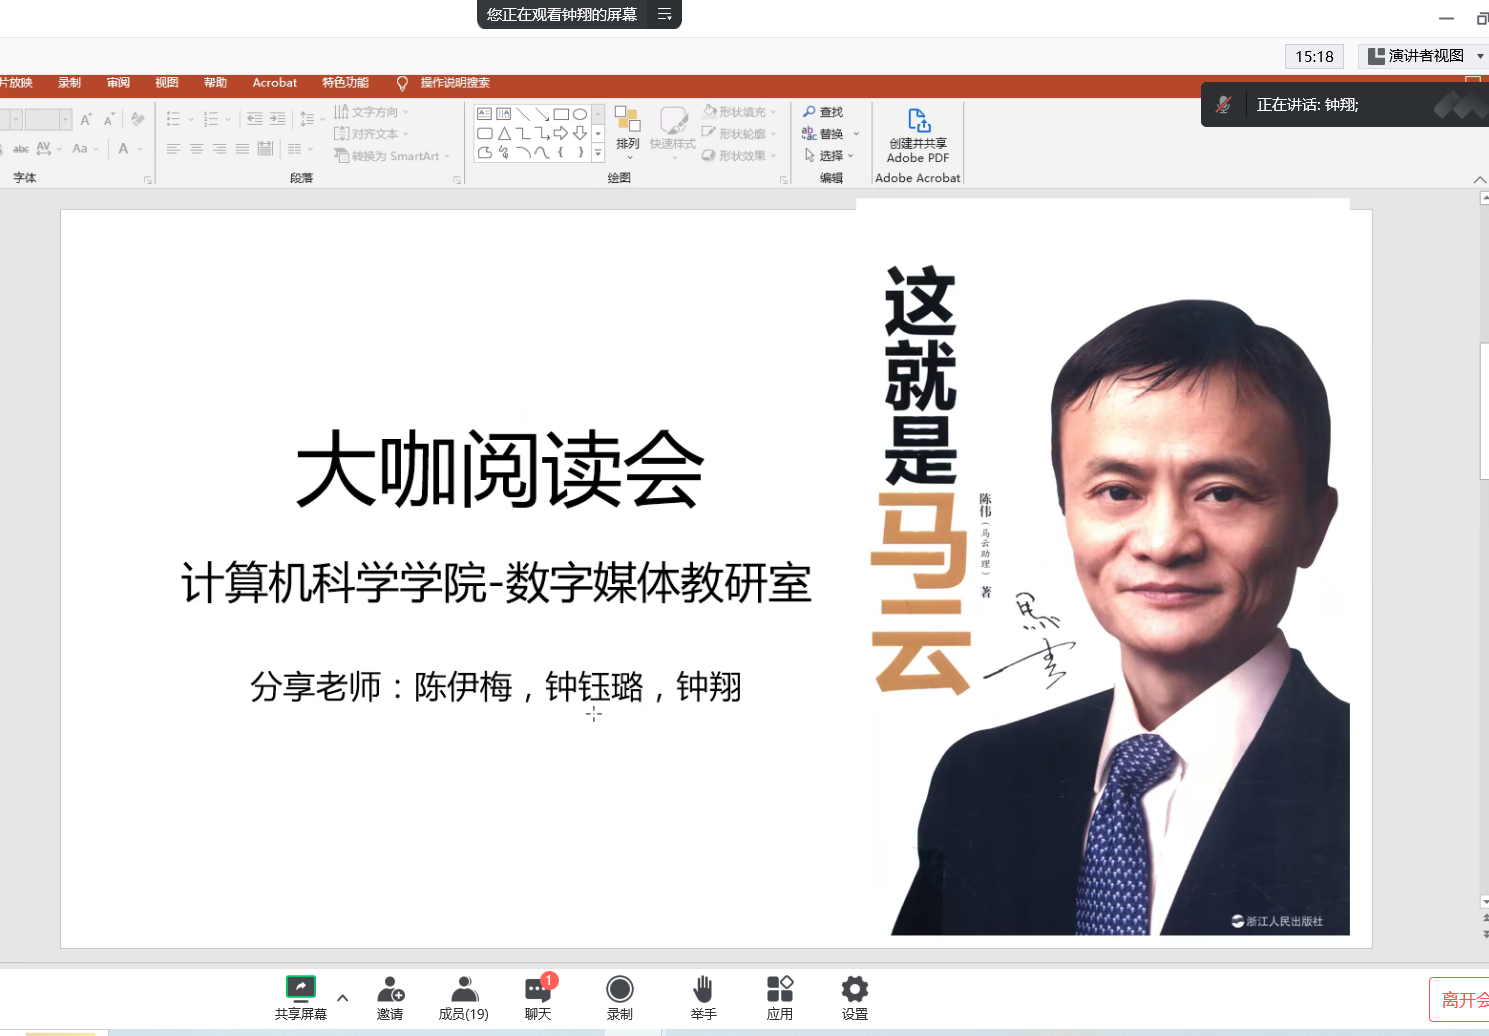Toggle justify text alignment
1489x1036 pixels.
pyautogui.click(x=242, y=149)
